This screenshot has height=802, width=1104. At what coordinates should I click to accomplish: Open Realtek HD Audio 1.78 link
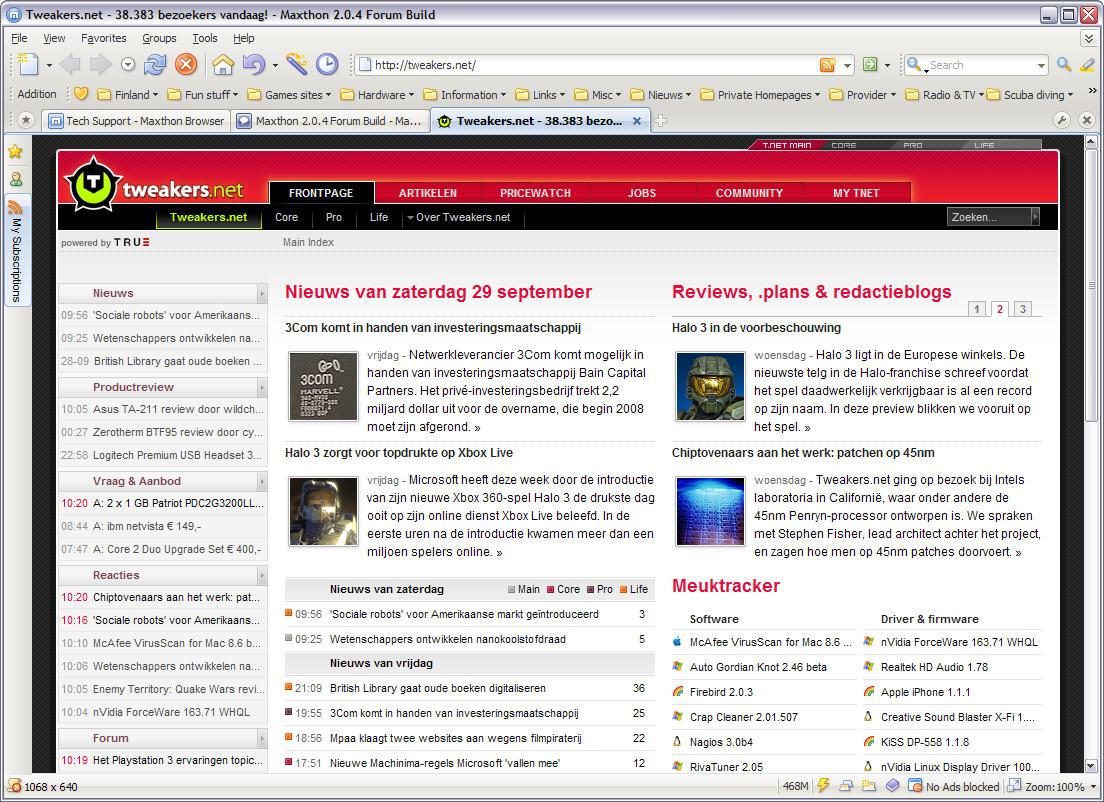[x=934, y=667]
